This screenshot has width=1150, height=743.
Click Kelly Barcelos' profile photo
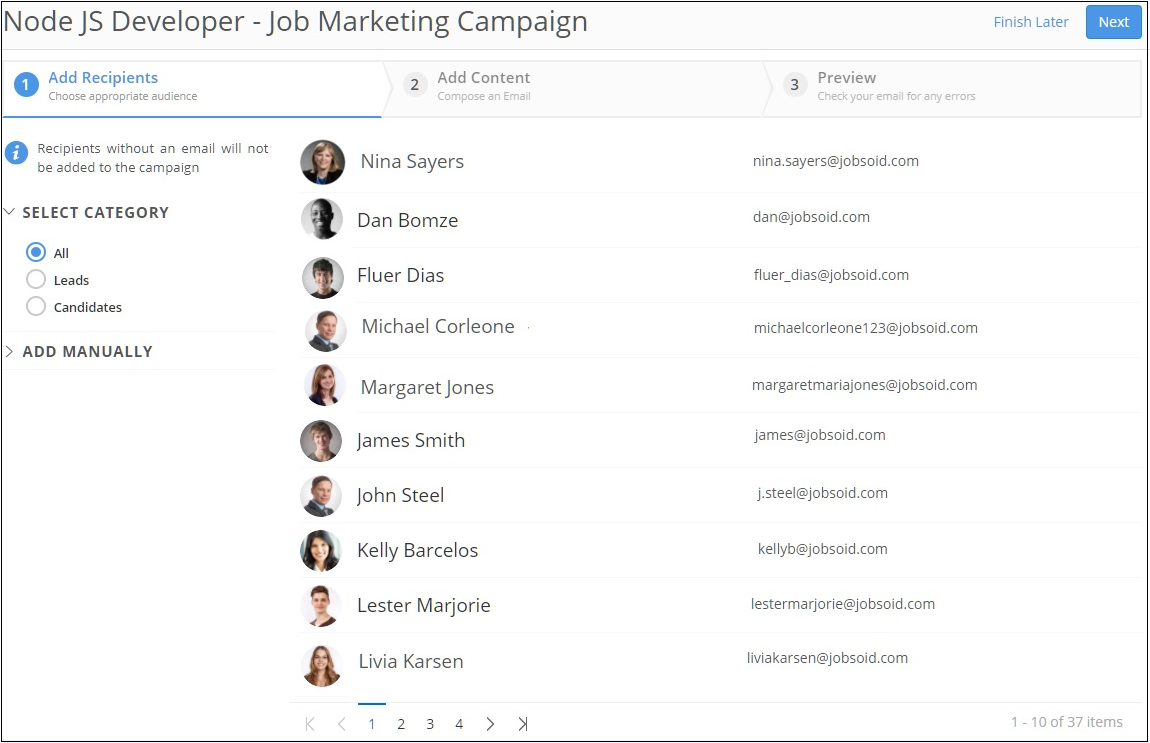[x=321, y=551]
